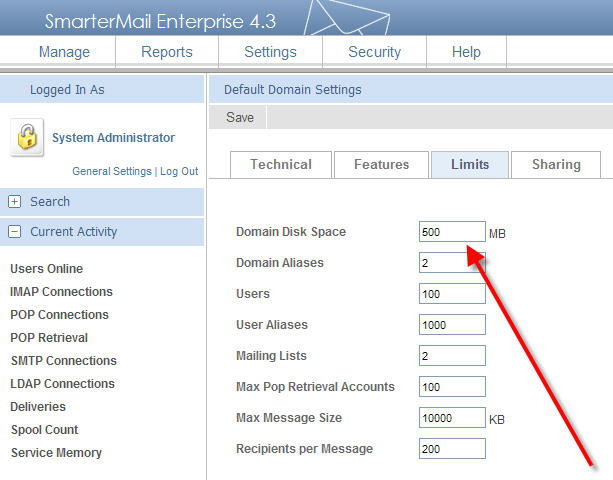
Task: Switch to the Sharing tab
Action: (x=556, y=165)
